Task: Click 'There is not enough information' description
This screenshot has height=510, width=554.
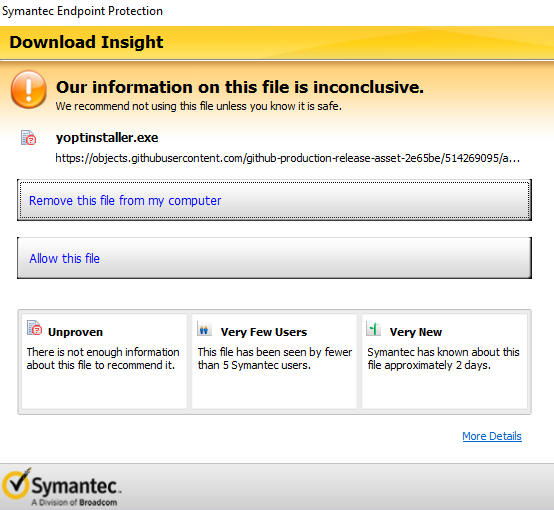Action: tap(103, 358)
